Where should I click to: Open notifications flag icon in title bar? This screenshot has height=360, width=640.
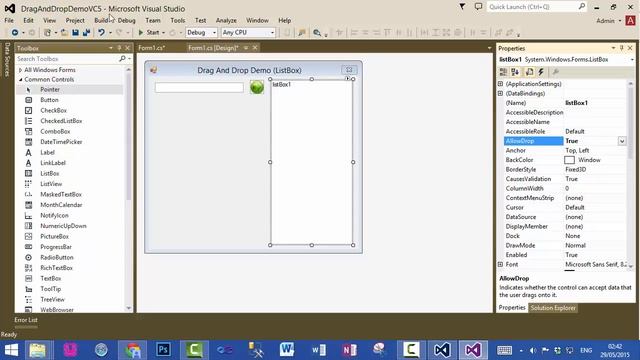pyautogui.click(x=462, y=7)
